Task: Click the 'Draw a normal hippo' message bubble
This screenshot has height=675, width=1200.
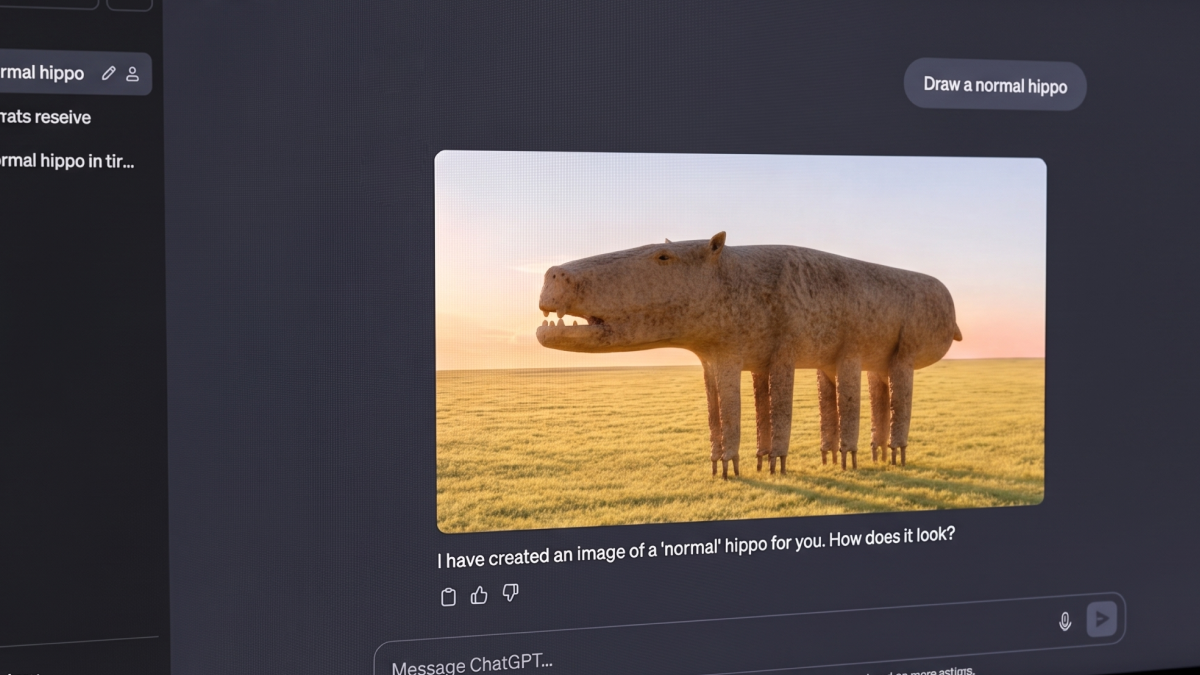Action: click(x=994, y=85)
